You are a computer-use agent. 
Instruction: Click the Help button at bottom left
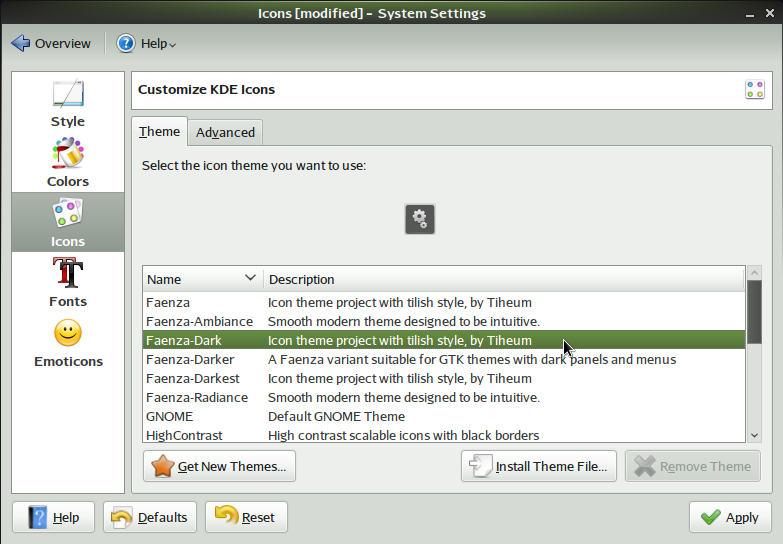(x=53, y=517)
